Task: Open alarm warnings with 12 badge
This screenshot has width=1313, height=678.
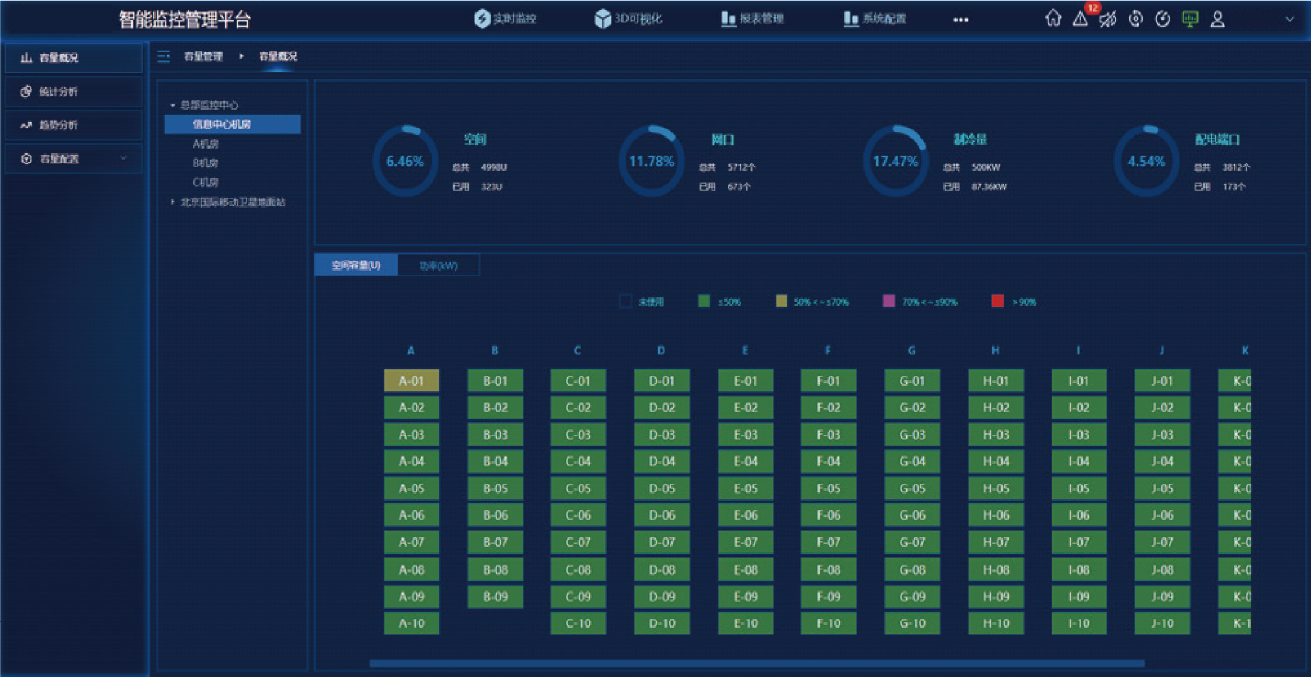Action: coord(1081,18)
